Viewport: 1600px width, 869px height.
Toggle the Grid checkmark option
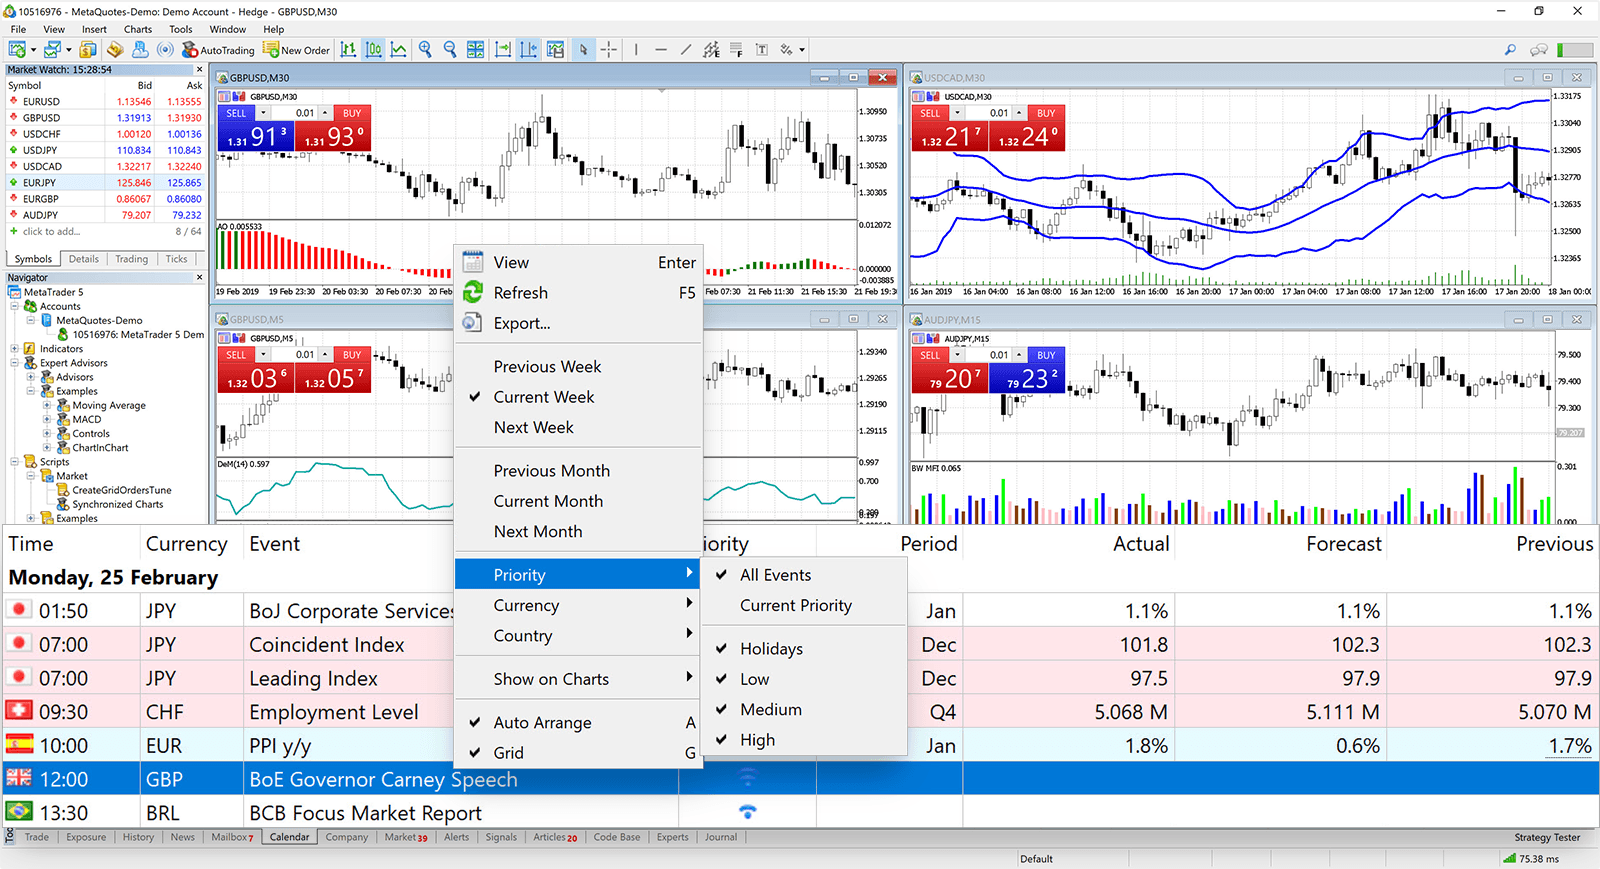[508, 753]
